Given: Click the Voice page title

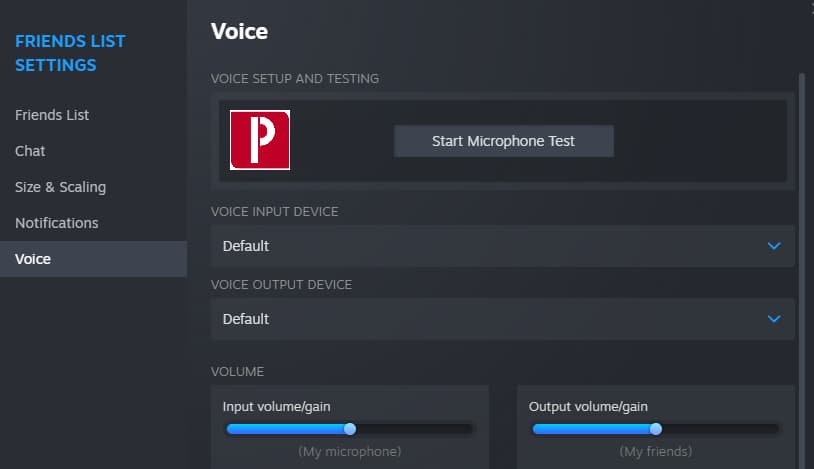Looking at the screenshot, I should (239, 31).
